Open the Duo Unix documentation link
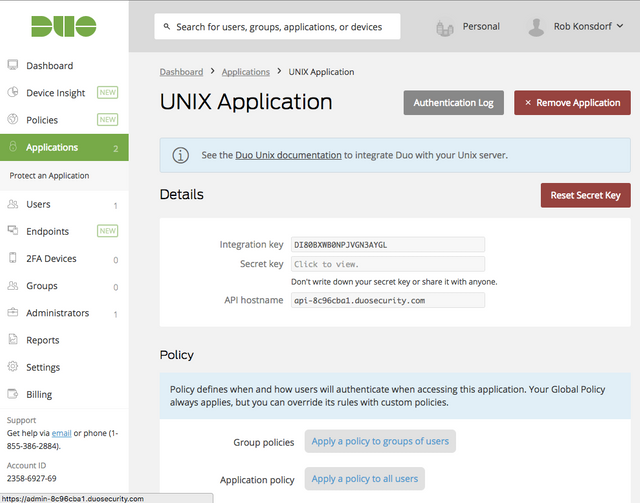The image size is (640, 503). click(x=288, y=155)
